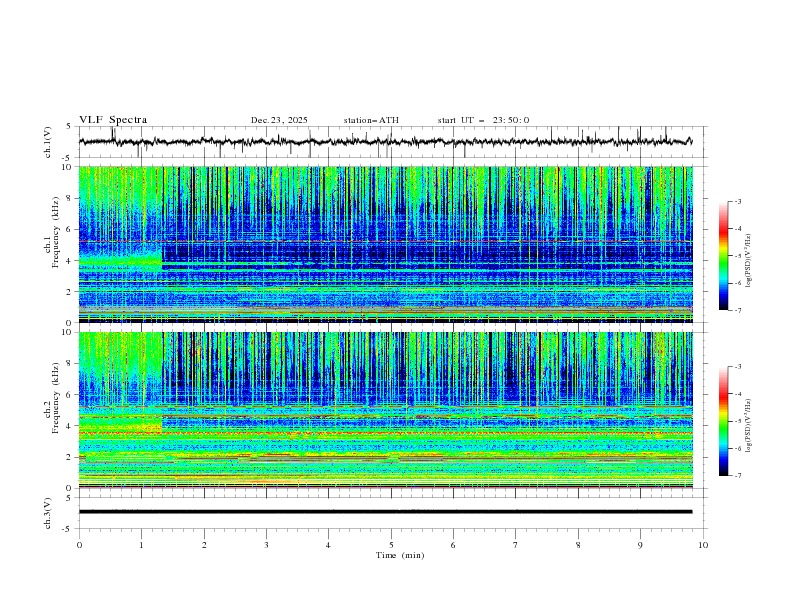
Task: Click the 'ch.1(V)' axis label
Action: pos(48,142)
